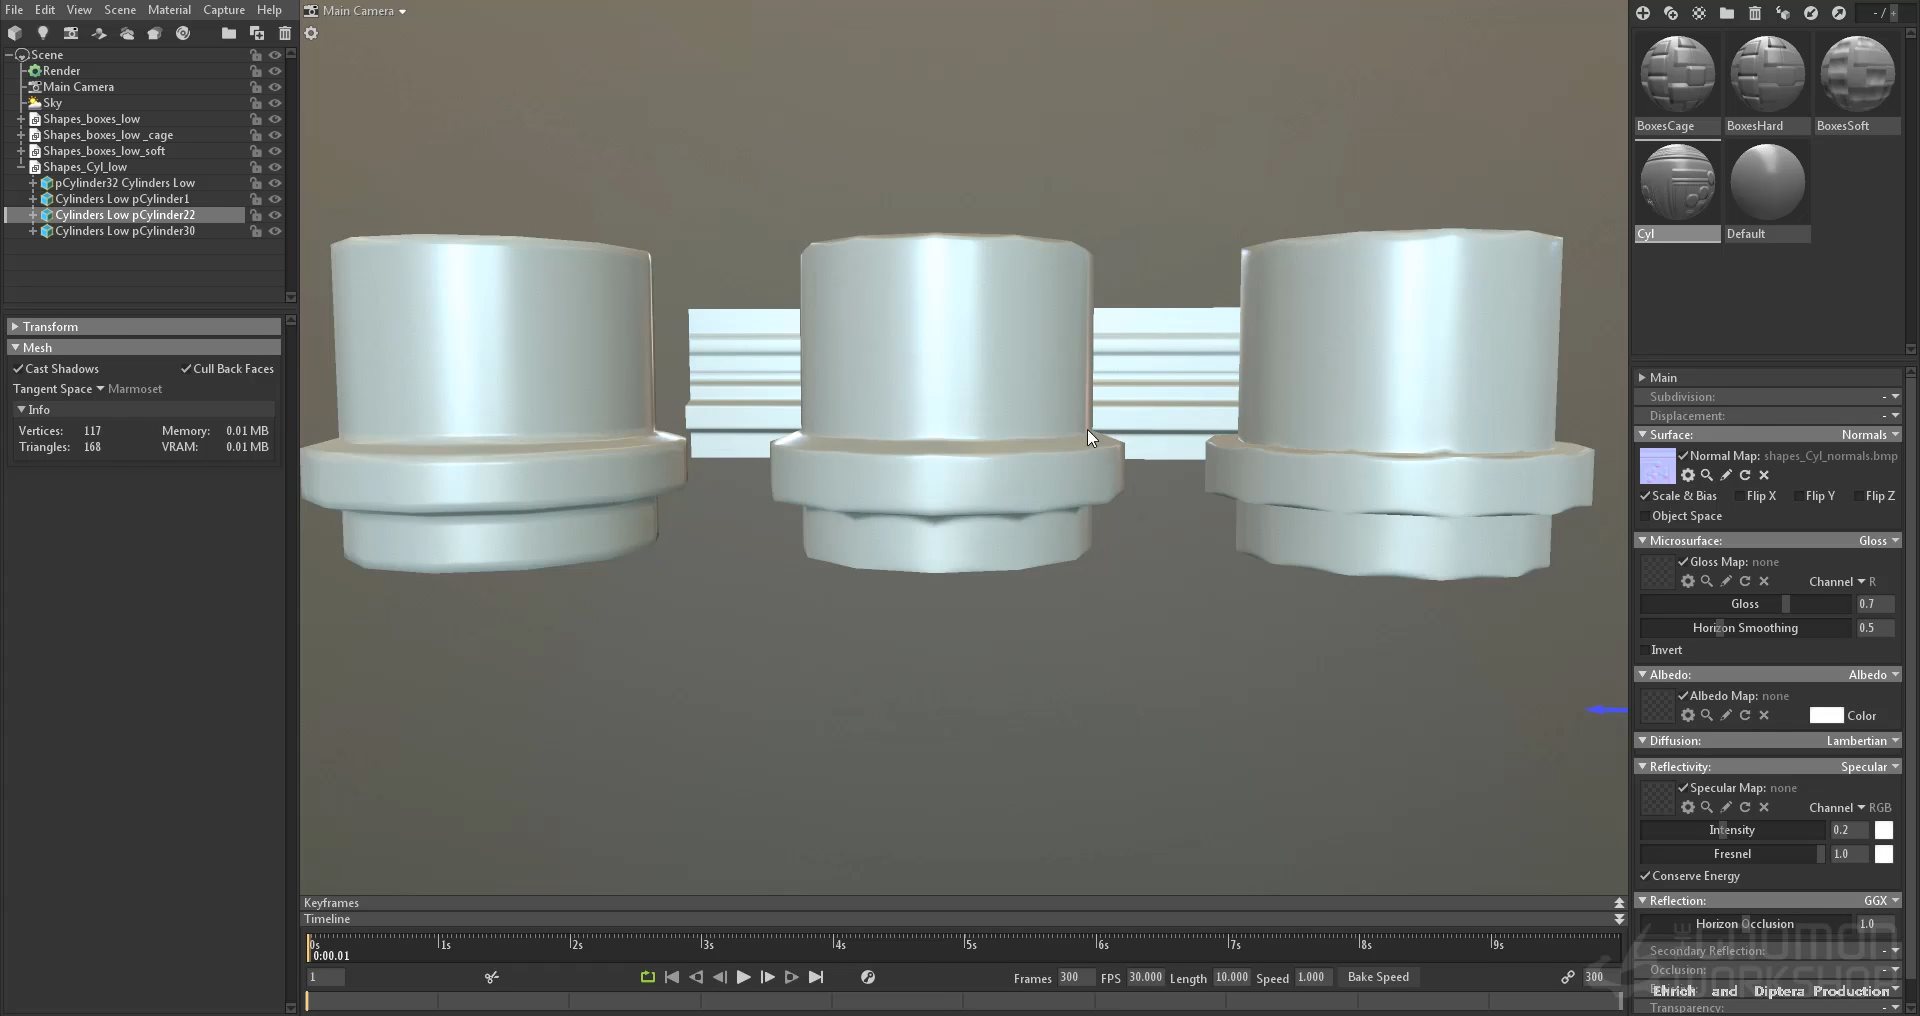Add a camera using the scene toolbar icon
Screen dimensions: 1920x1016
click(71, 33)
